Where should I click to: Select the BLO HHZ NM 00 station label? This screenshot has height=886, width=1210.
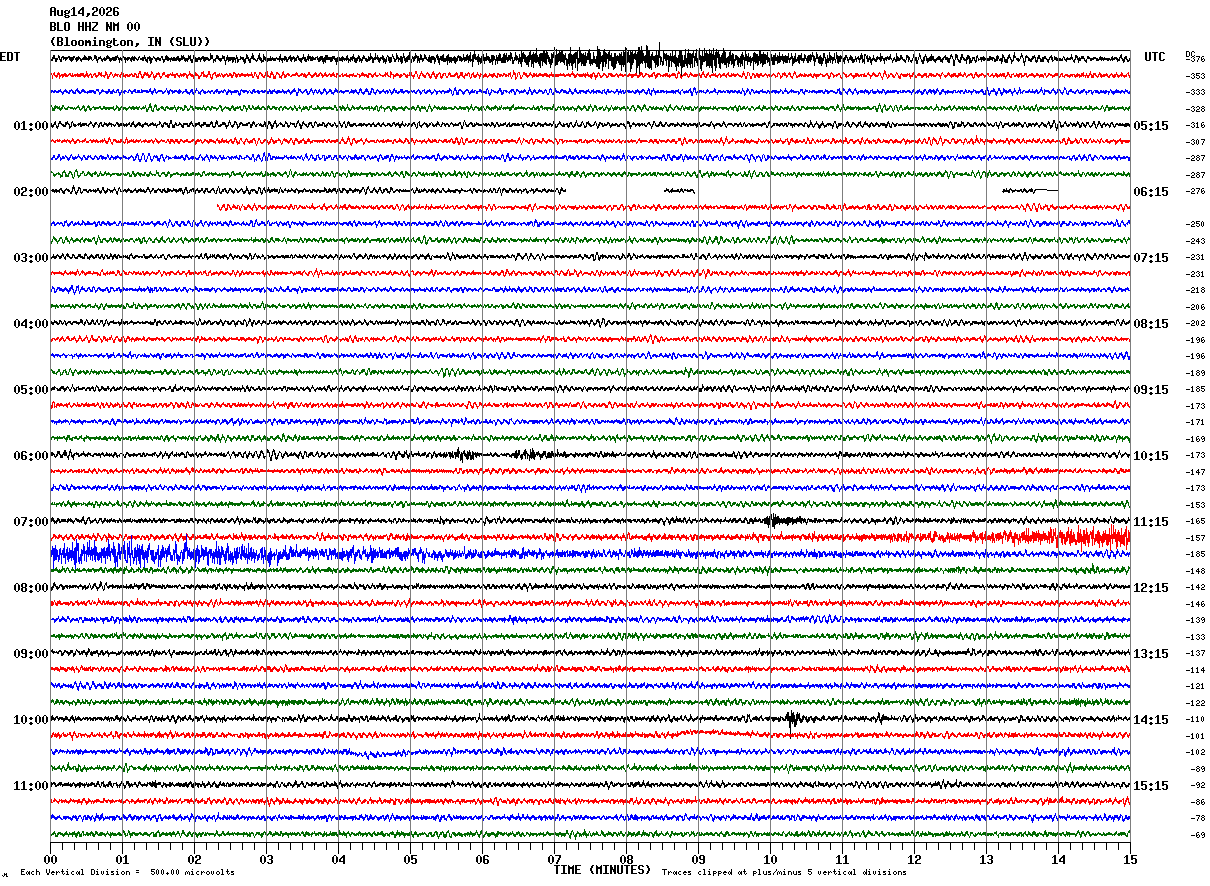pos(95,27)
